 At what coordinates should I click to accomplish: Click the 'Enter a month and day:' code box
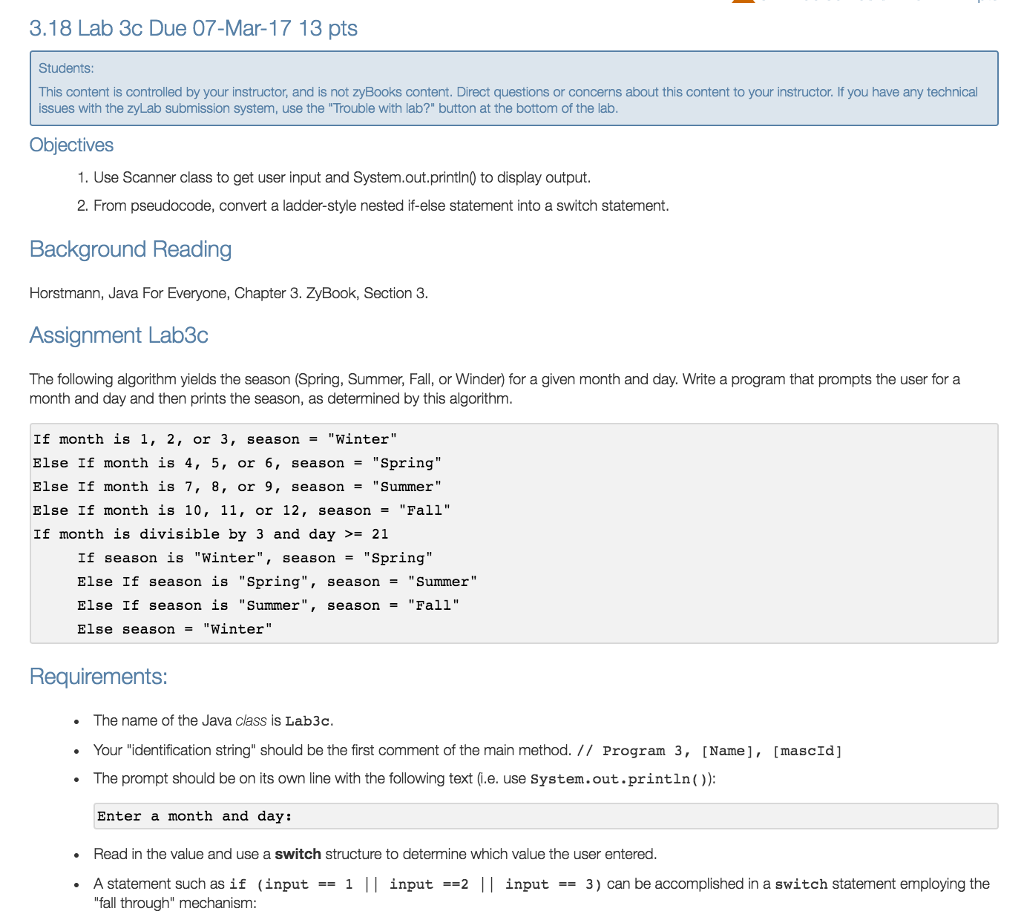click(x=545, y=816)
